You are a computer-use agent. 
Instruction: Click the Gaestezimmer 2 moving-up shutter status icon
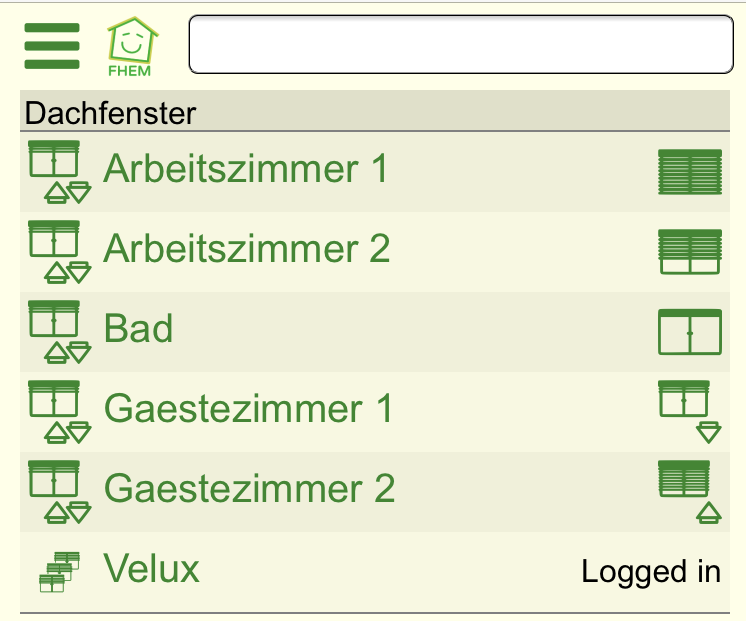[690, 492]
